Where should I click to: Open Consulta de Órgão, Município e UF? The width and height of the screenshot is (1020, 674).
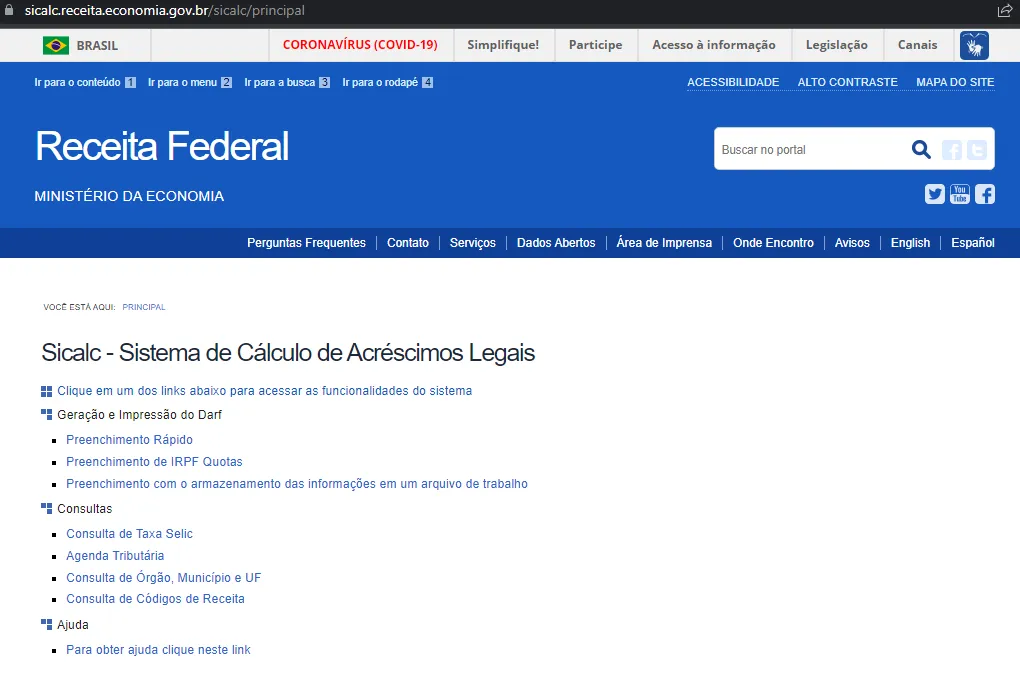click(x=163, y=577)
